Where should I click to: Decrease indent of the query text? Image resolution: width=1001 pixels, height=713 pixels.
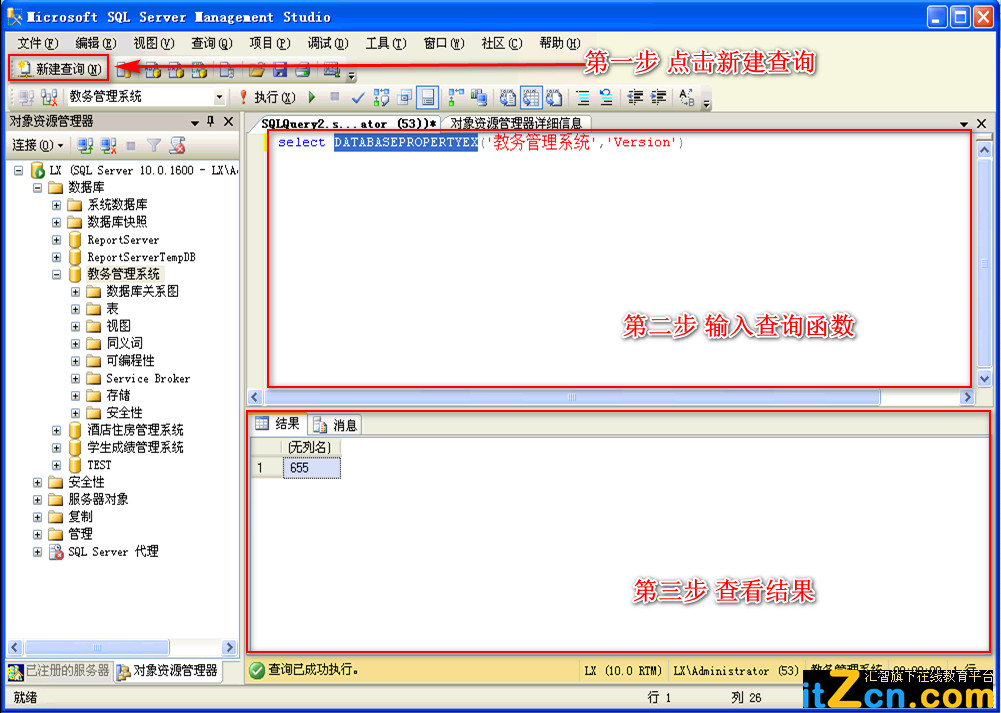635,97
